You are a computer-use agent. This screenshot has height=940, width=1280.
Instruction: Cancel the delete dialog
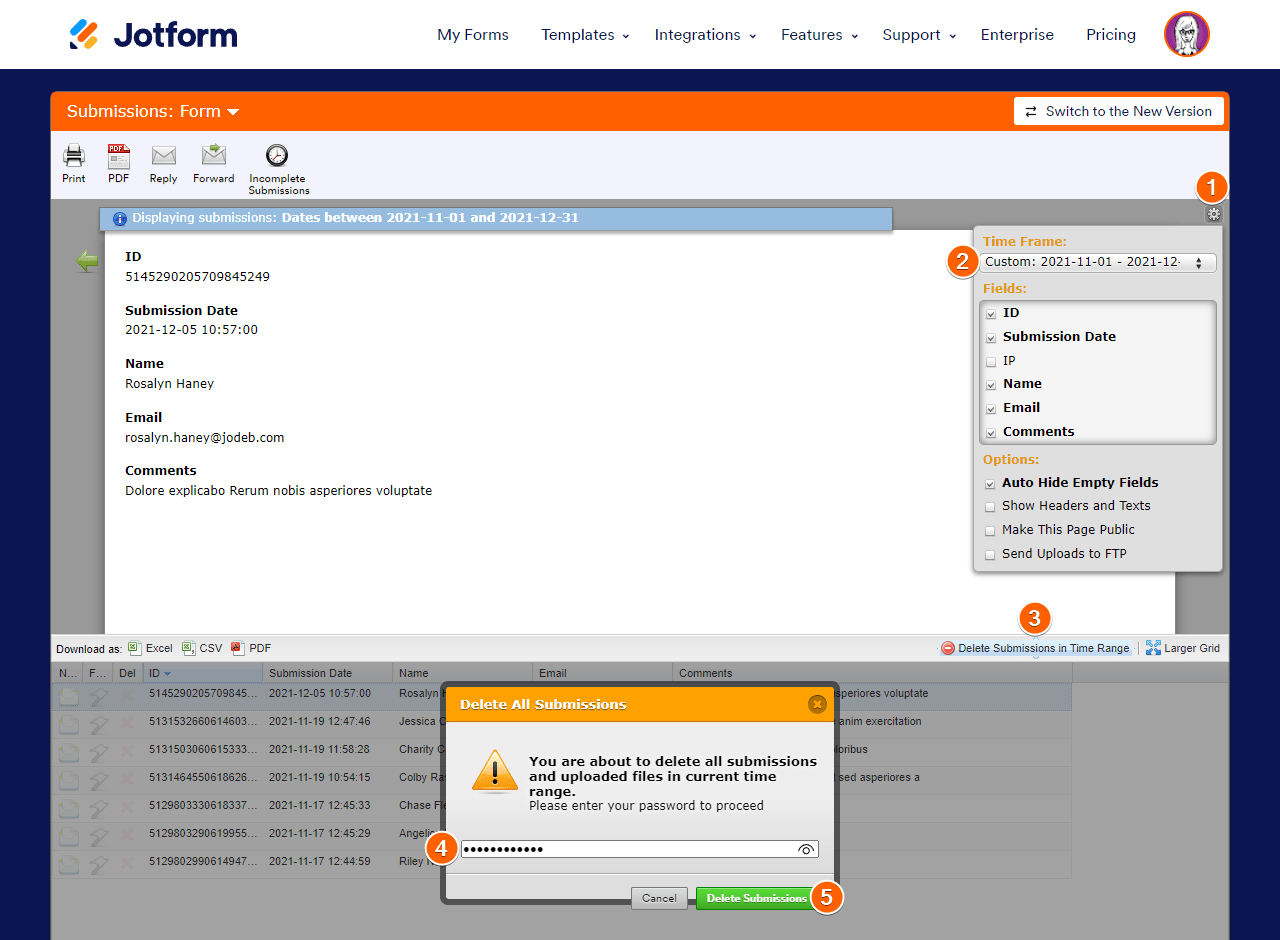(659, 898)
